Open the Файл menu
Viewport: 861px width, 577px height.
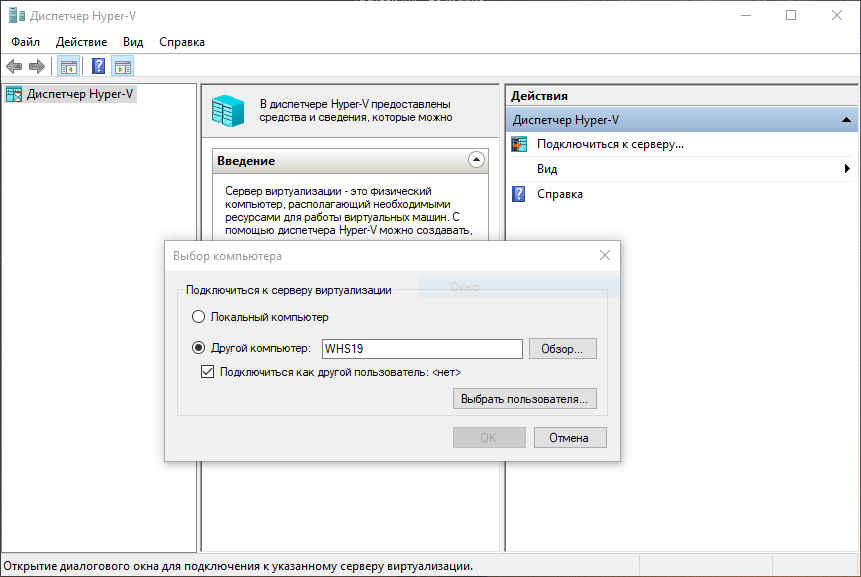[25, 42]
